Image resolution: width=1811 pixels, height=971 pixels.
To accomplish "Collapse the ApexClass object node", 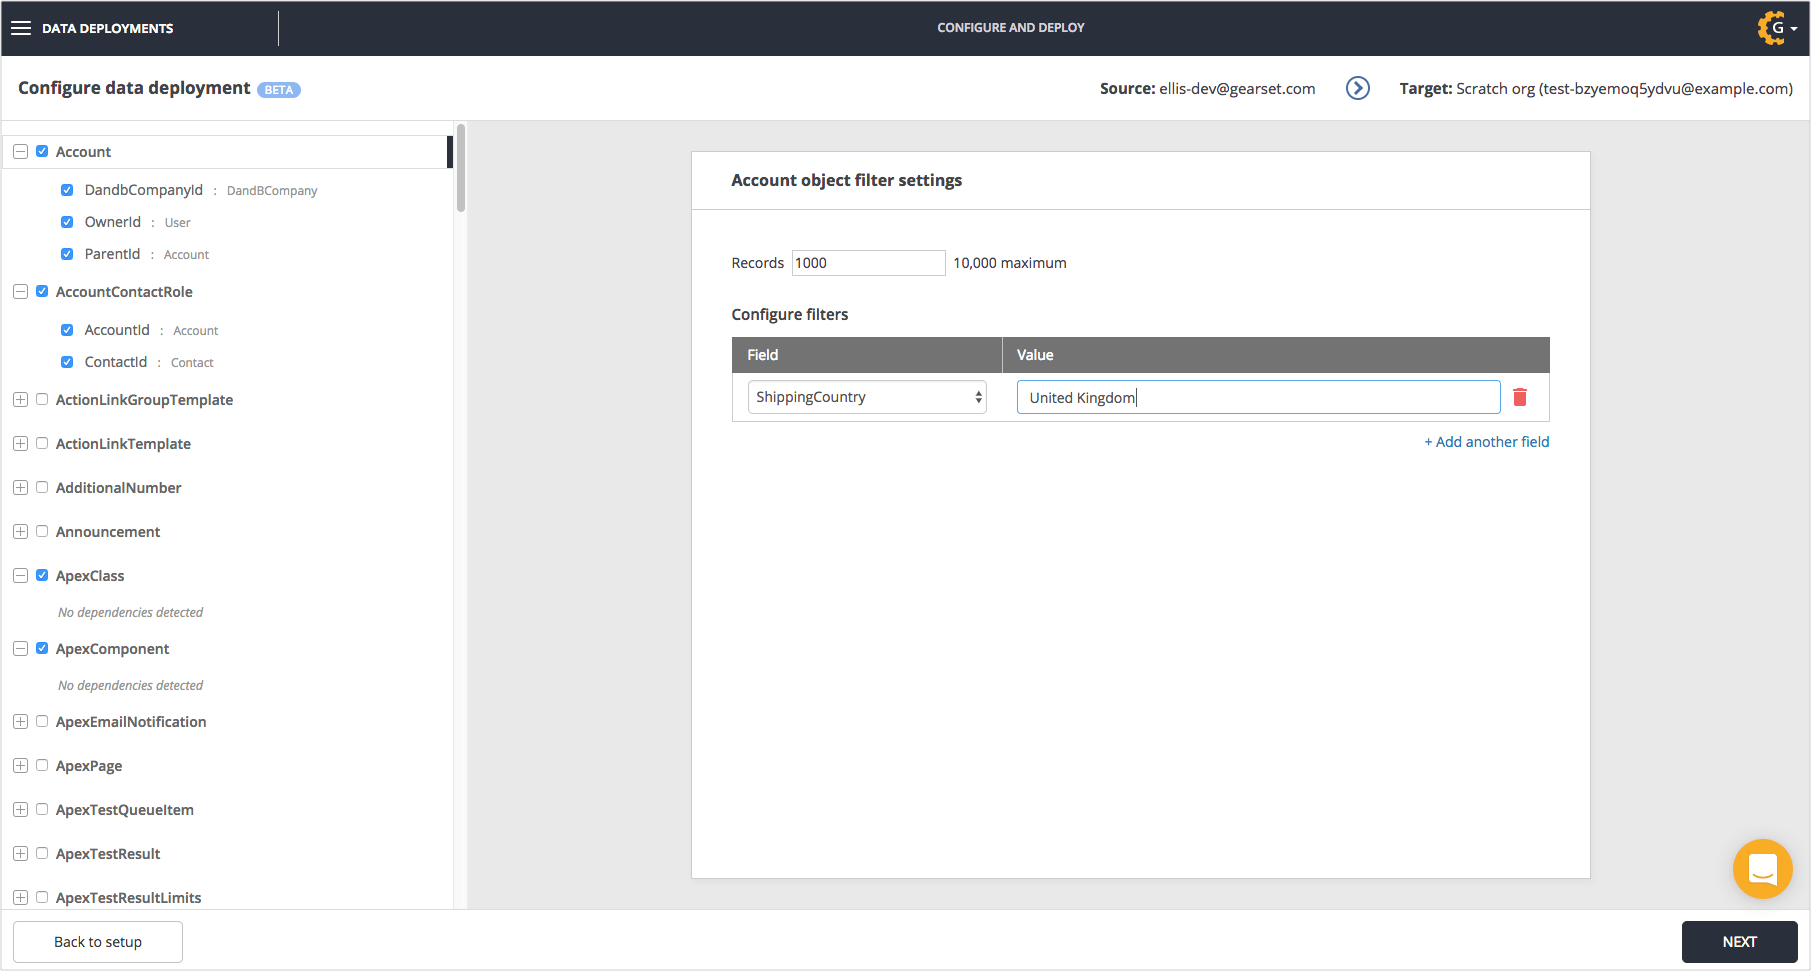I will 20,576.
